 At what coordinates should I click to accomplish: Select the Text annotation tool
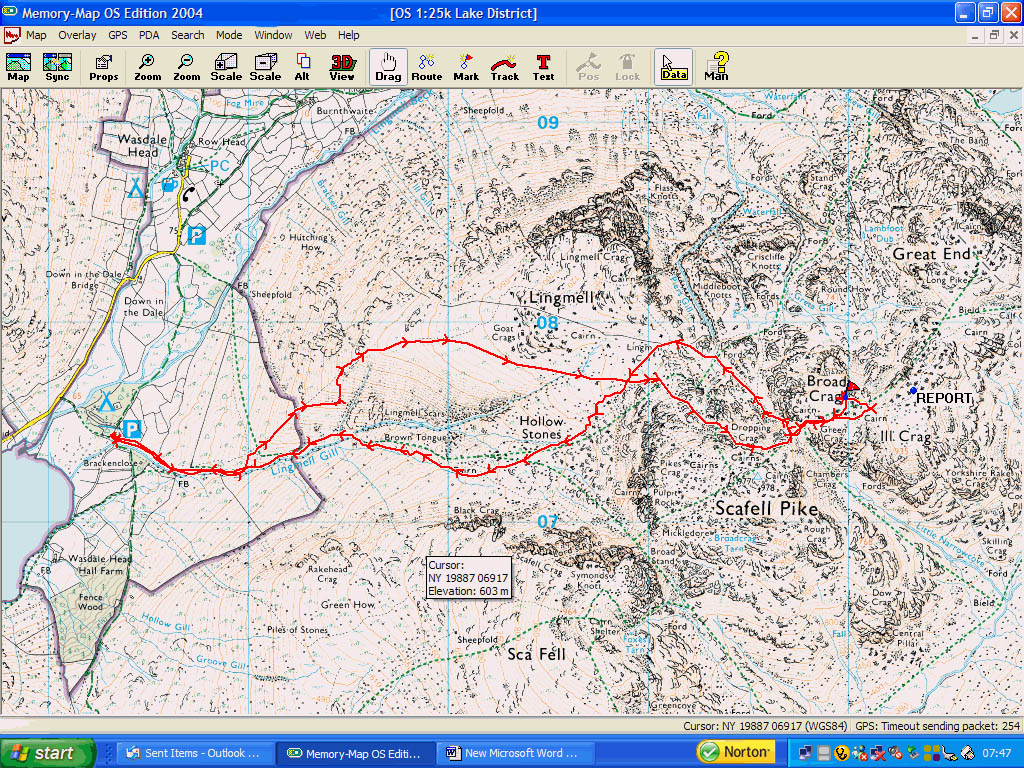(x=543, y=67)
